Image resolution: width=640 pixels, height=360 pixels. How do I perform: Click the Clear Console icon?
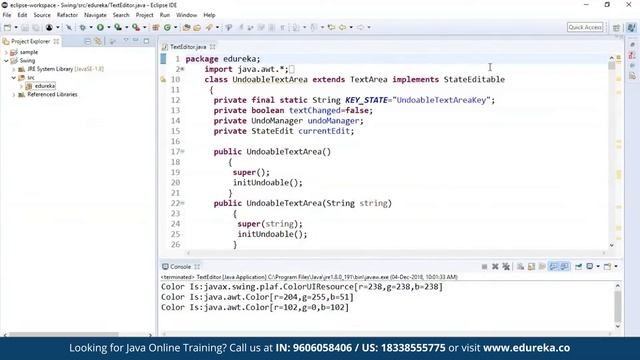click(x=520, y=267)
